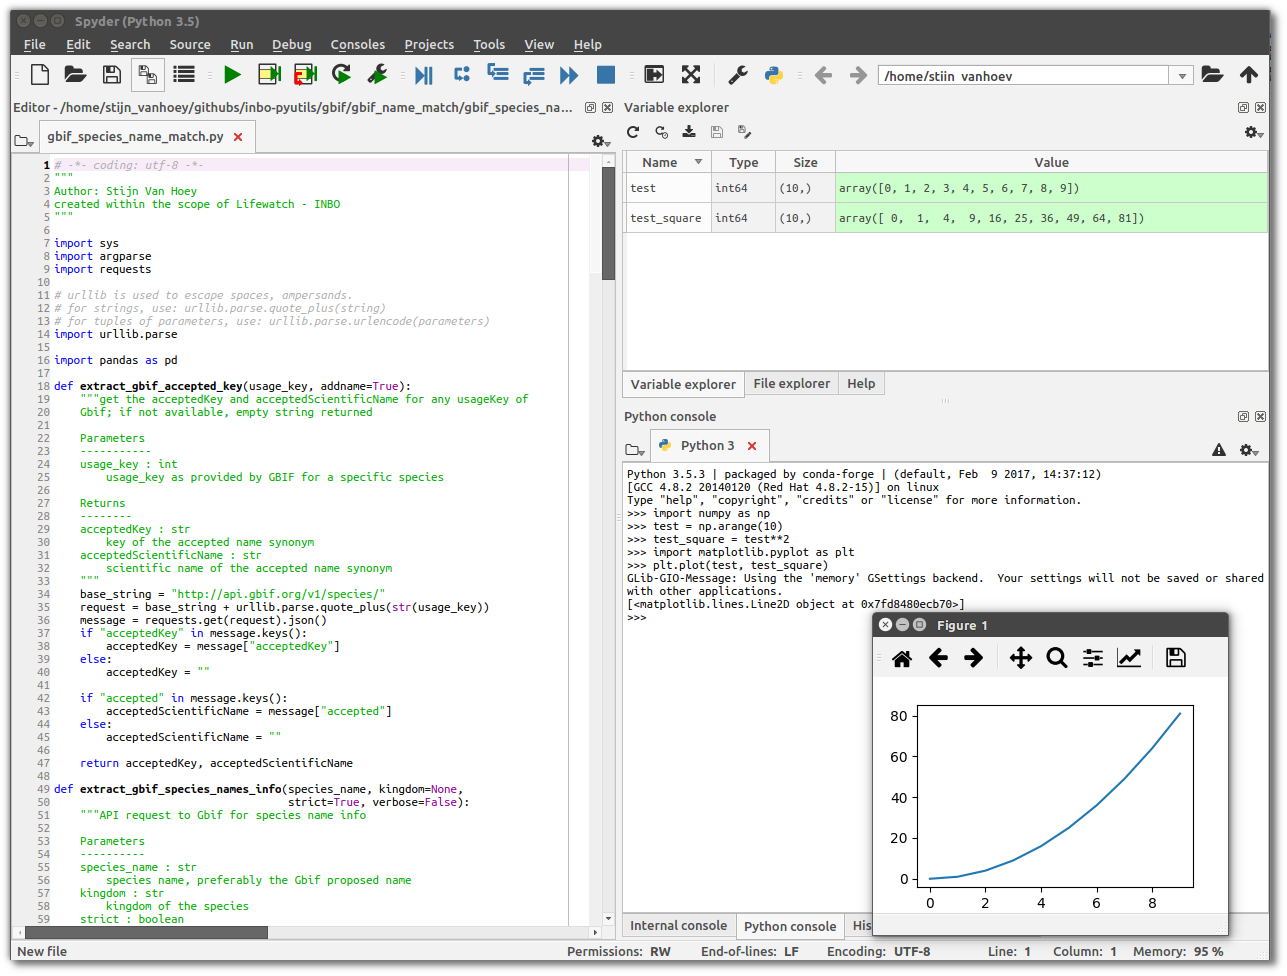Image resolution: width=1287 pixels, height=976 pixels.
Task: Go to previous view in Figure 1
Action: (938, 658)
